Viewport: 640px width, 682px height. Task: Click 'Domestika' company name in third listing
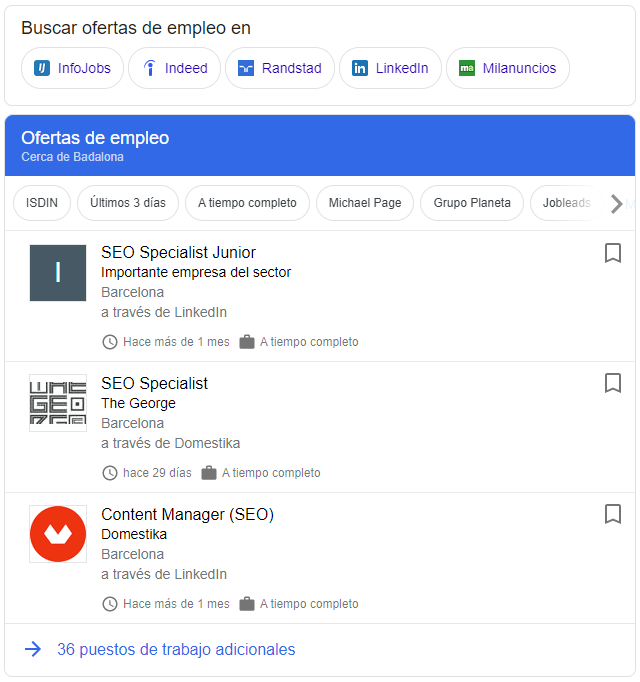[x=134, y=534]
